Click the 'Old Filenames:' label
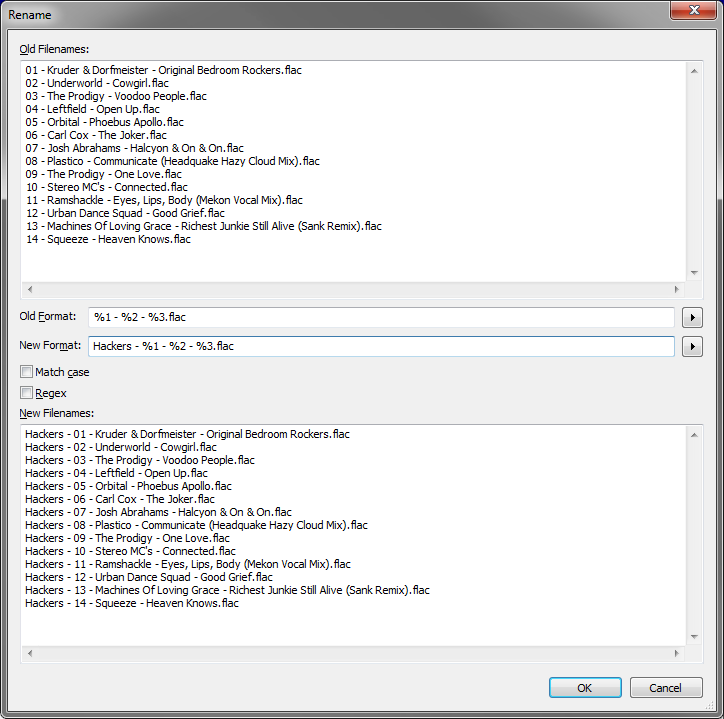The width and height of the screenshot is (724, 719). (54, 49)
